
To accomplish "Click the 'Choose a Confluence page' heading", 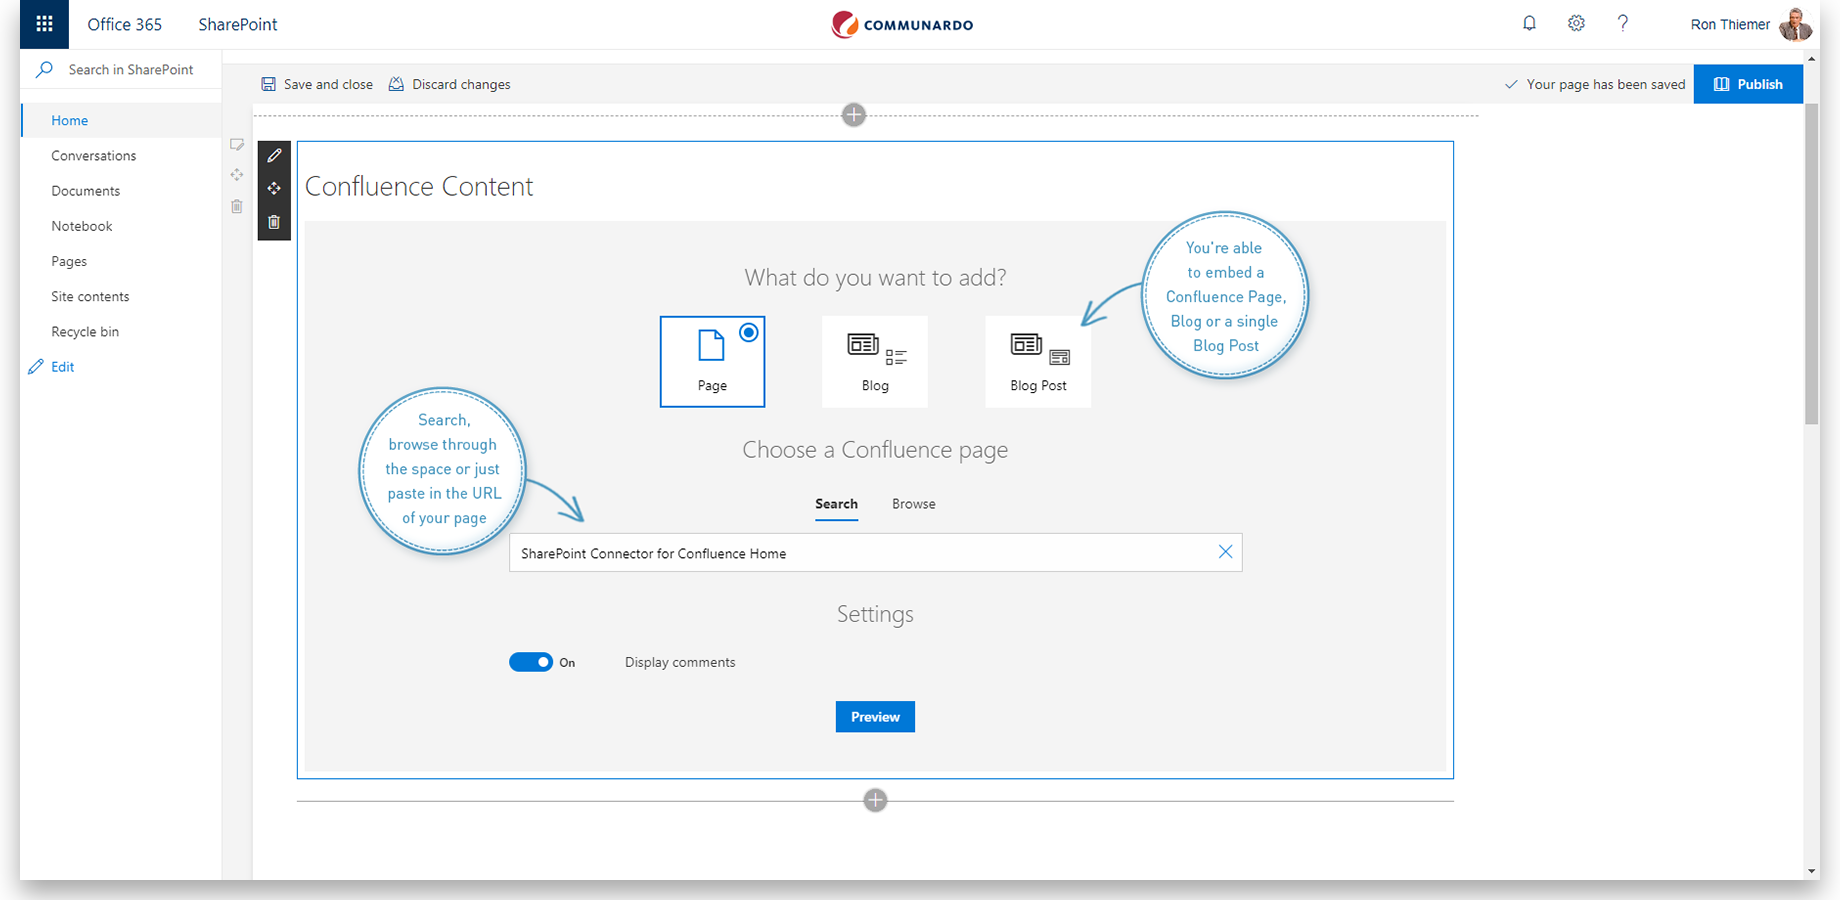I will coord(875,450).
